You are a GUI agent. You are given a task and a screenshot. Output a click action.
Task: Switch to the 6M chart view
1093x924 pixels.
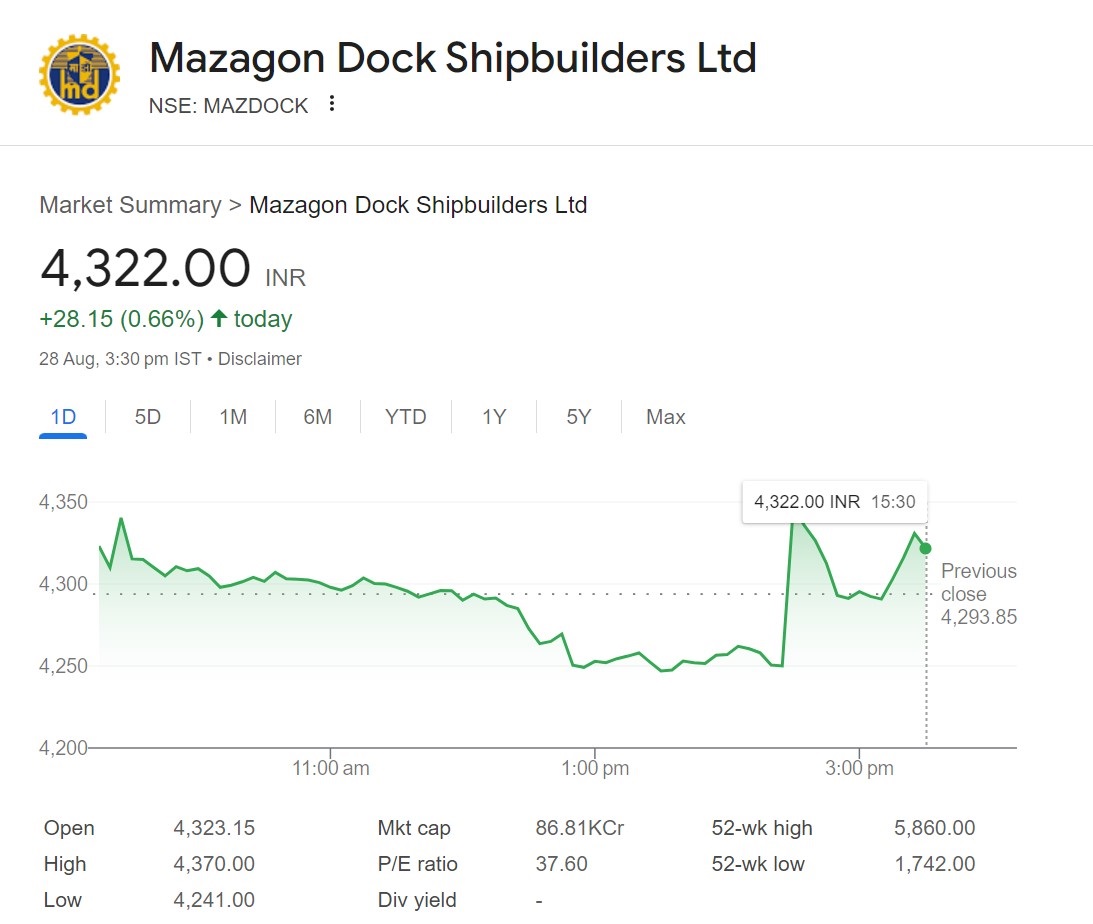[317, 417]
